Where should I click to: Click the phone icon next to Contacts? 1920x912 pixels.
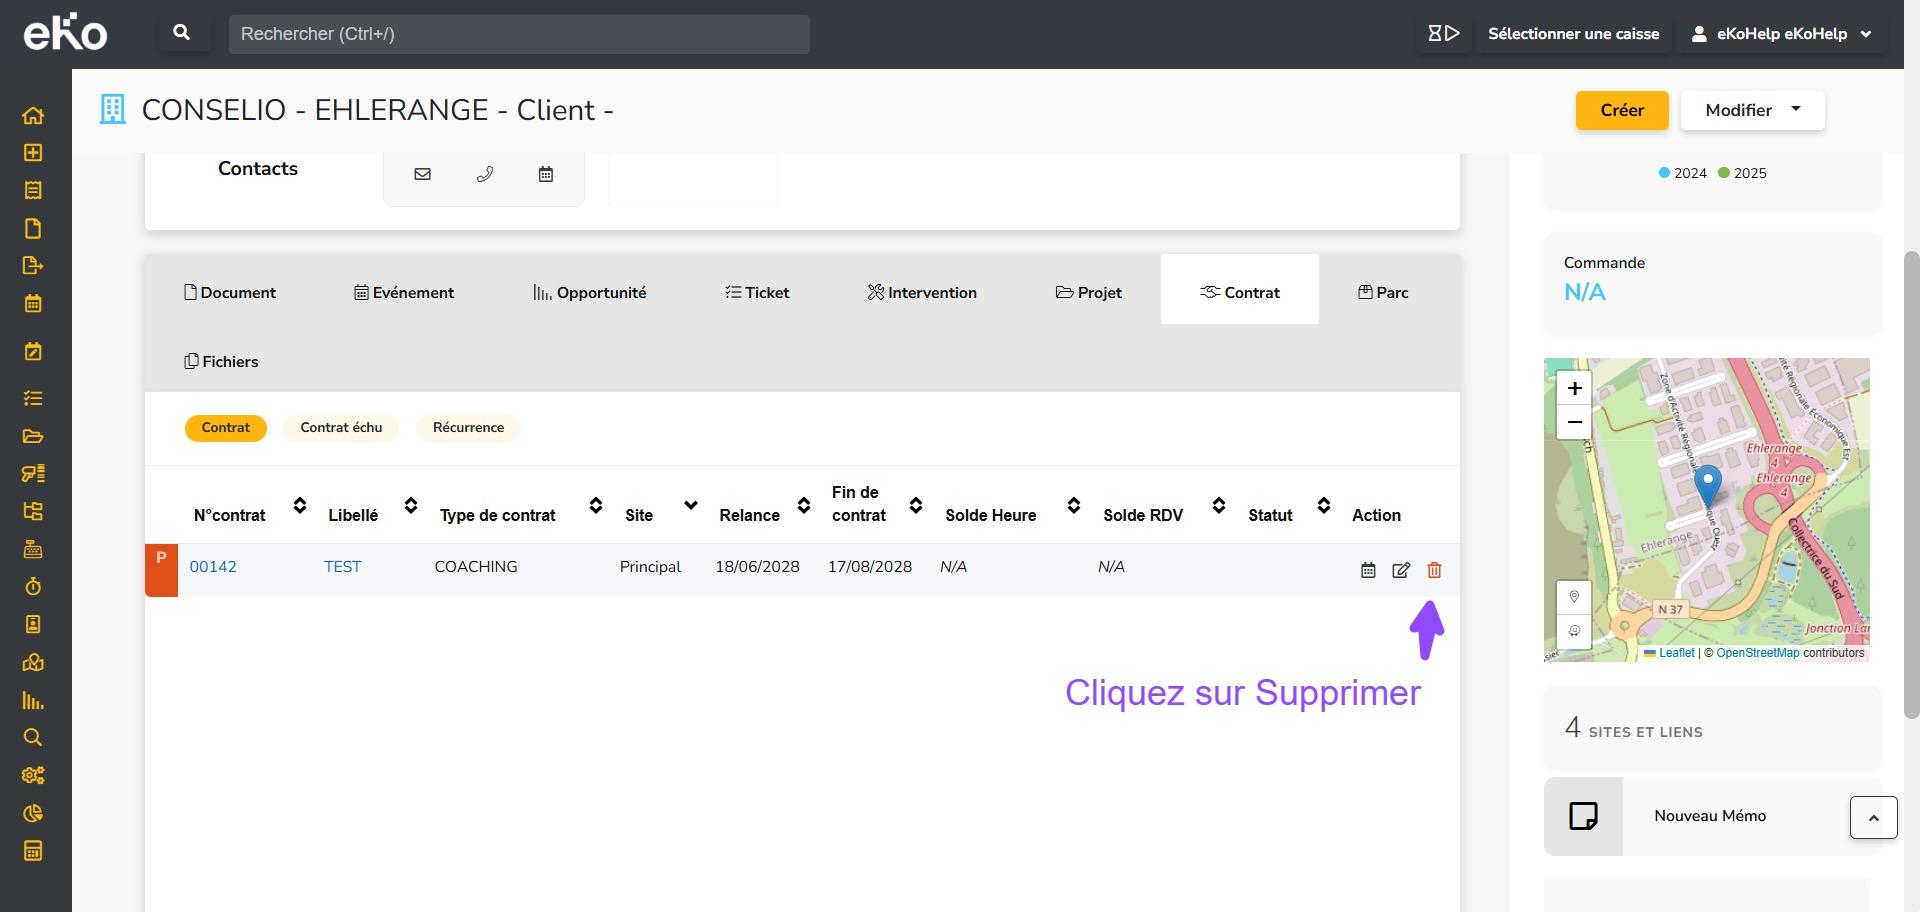tap(485, 174)
